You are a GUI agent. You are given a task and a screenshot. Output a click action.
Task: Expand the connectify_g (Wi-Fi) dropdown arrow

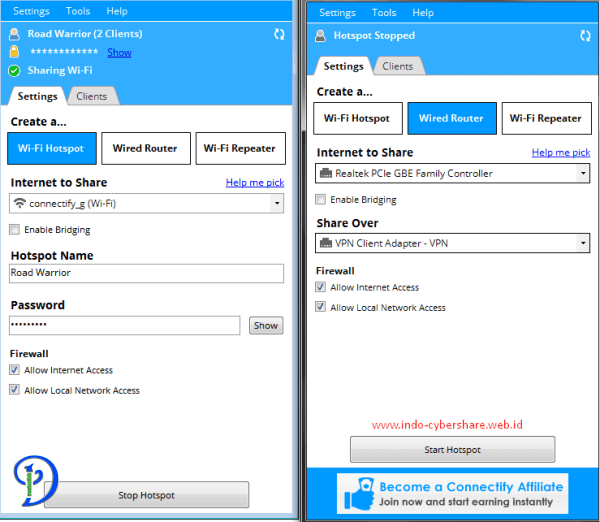click(x=277, y=203)
